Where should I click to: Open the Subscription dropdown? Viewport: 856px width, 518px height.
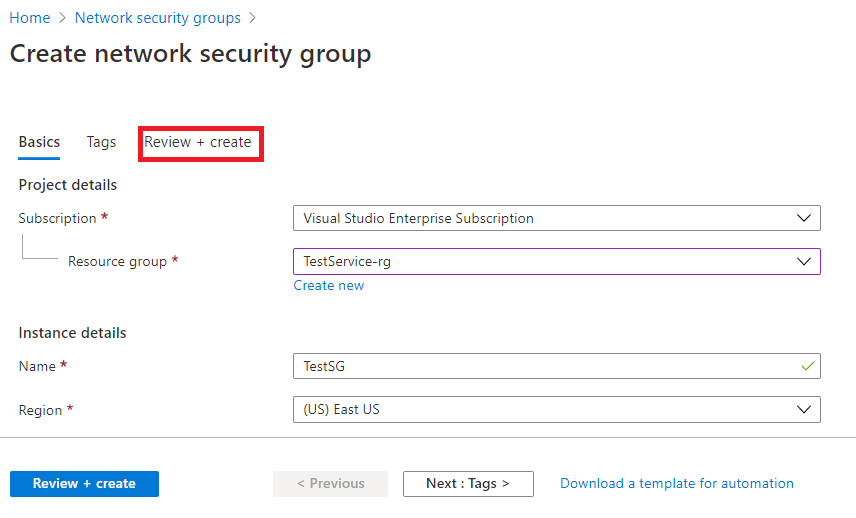click(x=556, y=218)
